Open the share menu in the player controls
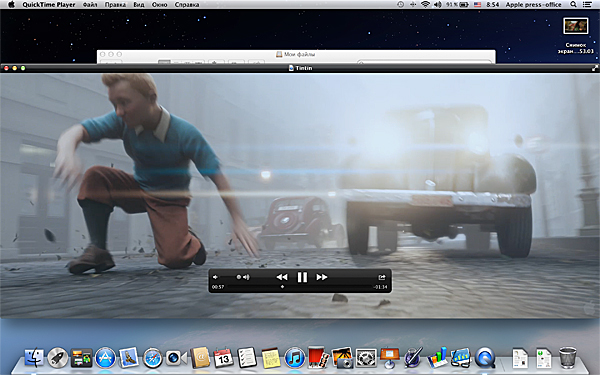Screen dimensions: 600x375 (382, 277)
